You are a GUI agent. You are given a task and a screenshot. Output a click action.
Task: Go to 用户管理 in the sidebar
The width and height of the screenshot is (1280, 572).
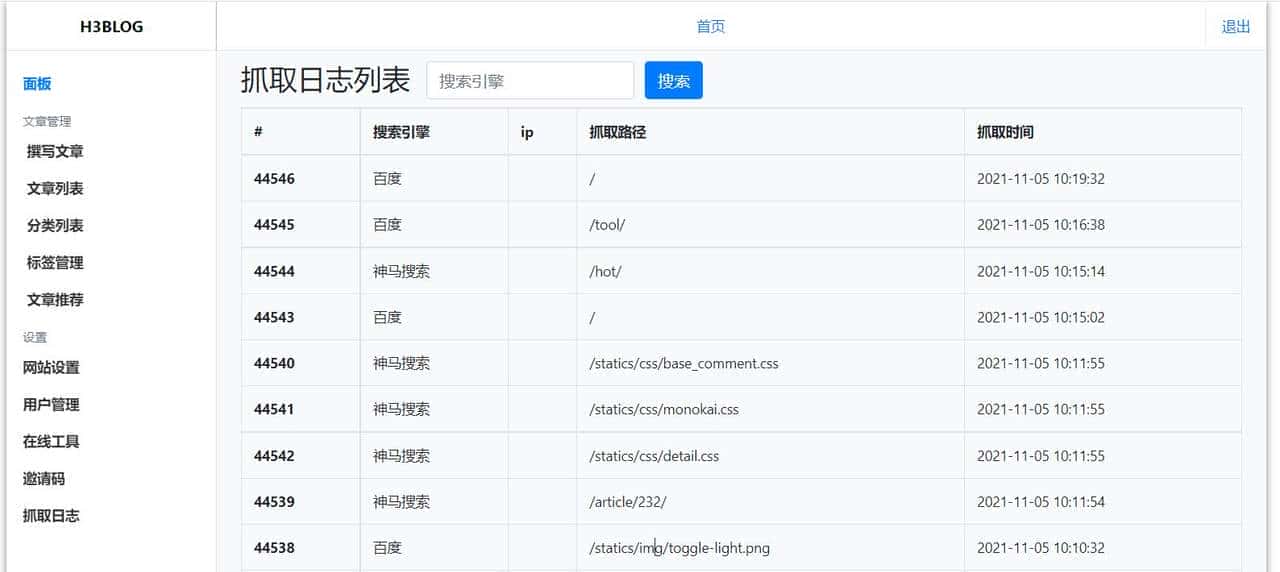[51, 405]
